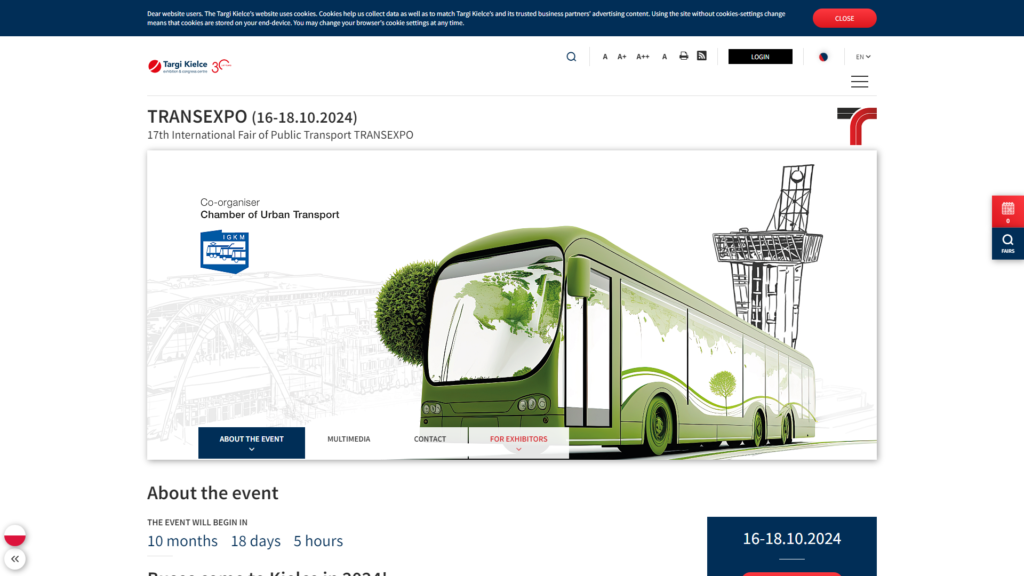Increase the font size with A+

click(622, 57)
